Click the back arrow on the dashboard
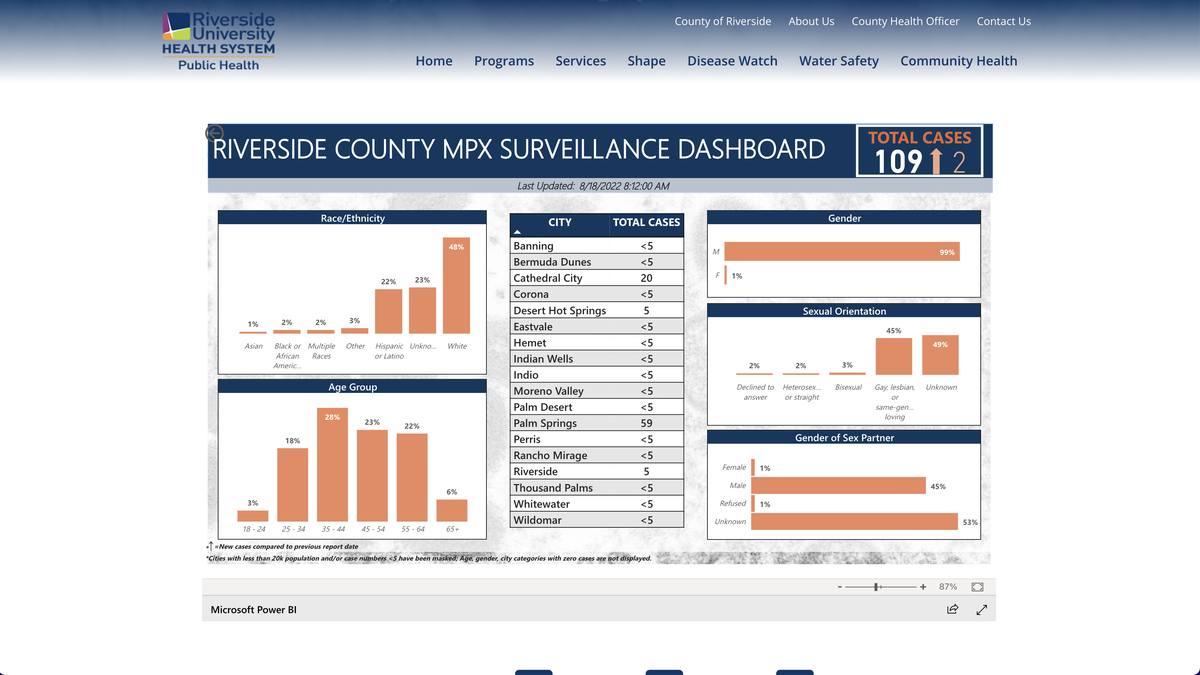The width and height of the screenshot is (1200, 675). click(214, 133)
